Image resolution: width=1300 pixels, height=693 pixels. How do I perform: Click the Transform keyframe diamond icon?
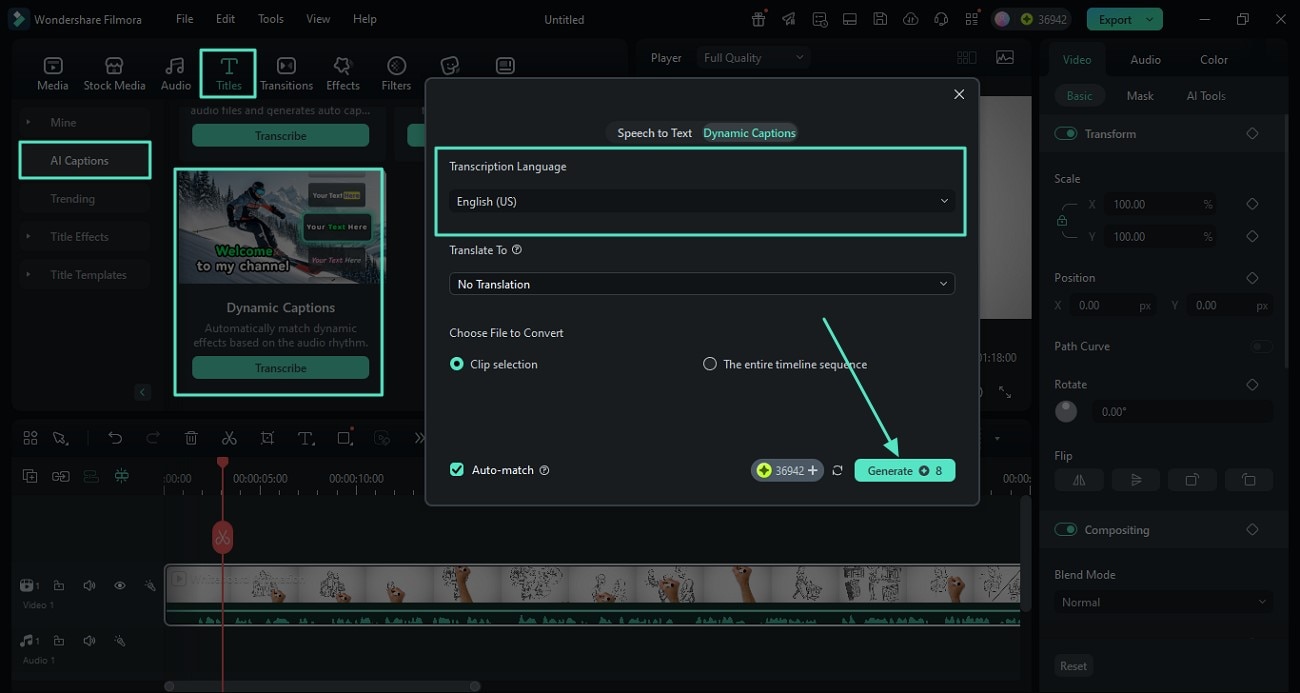[1252, 133]
